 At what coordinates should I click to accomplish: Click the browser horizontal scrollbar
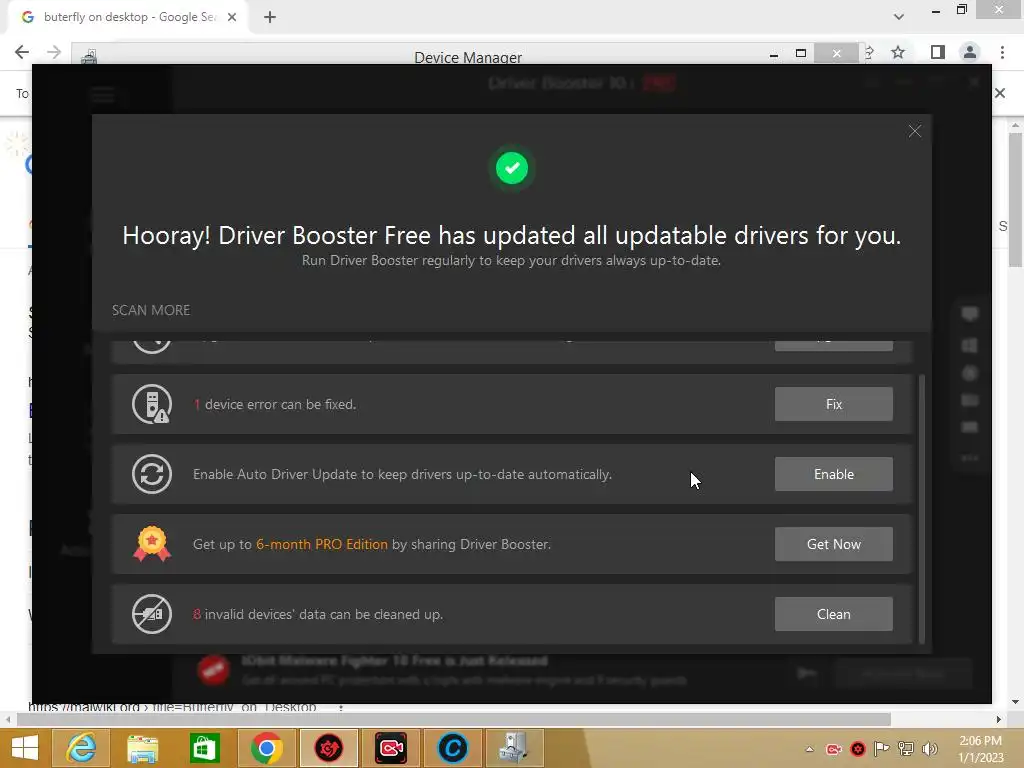[453, 719]
